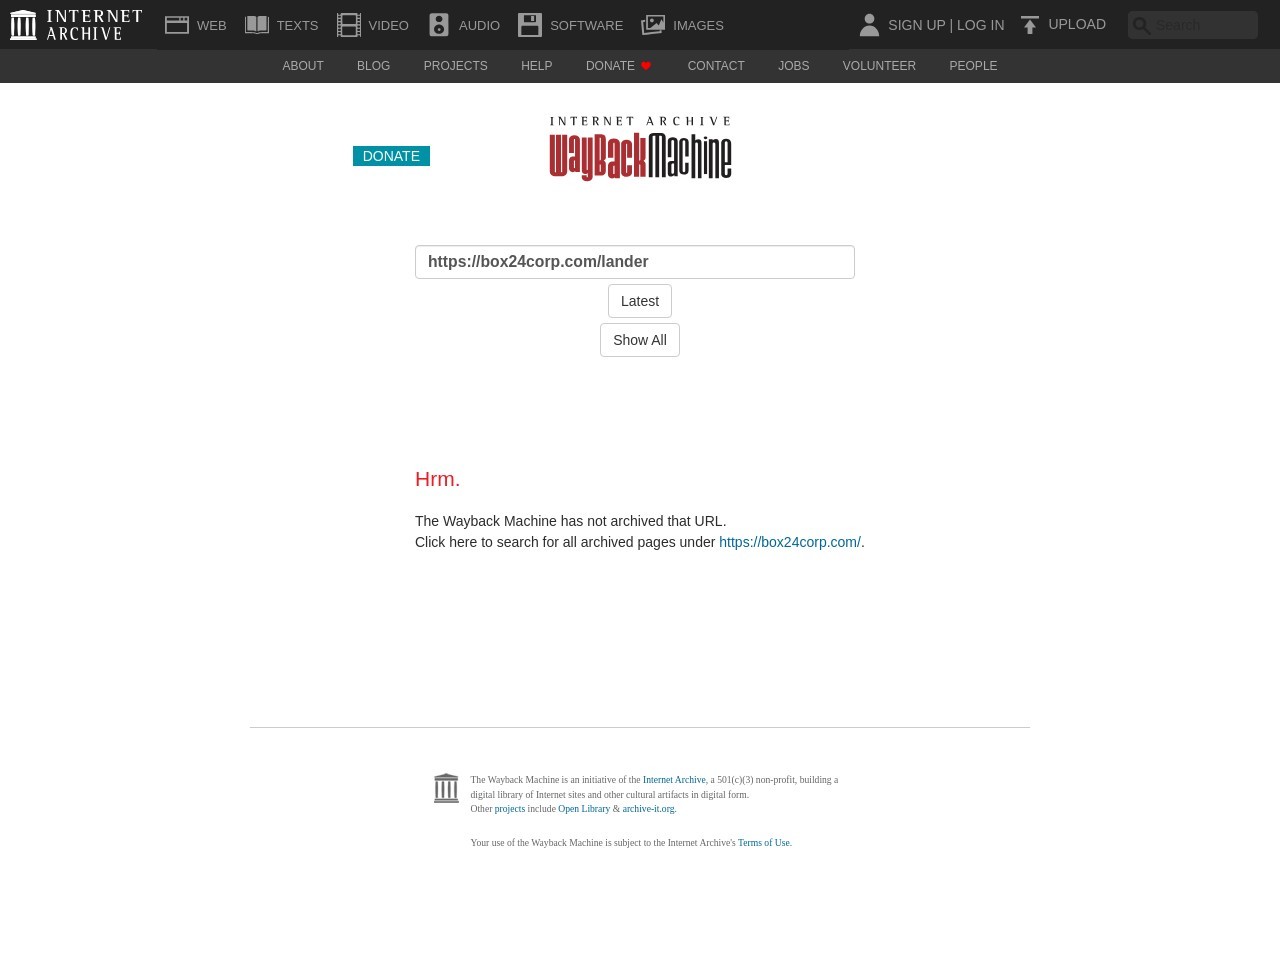Open the https://box24corp.com/ link

pyautogui.click(x=790, y=542)
